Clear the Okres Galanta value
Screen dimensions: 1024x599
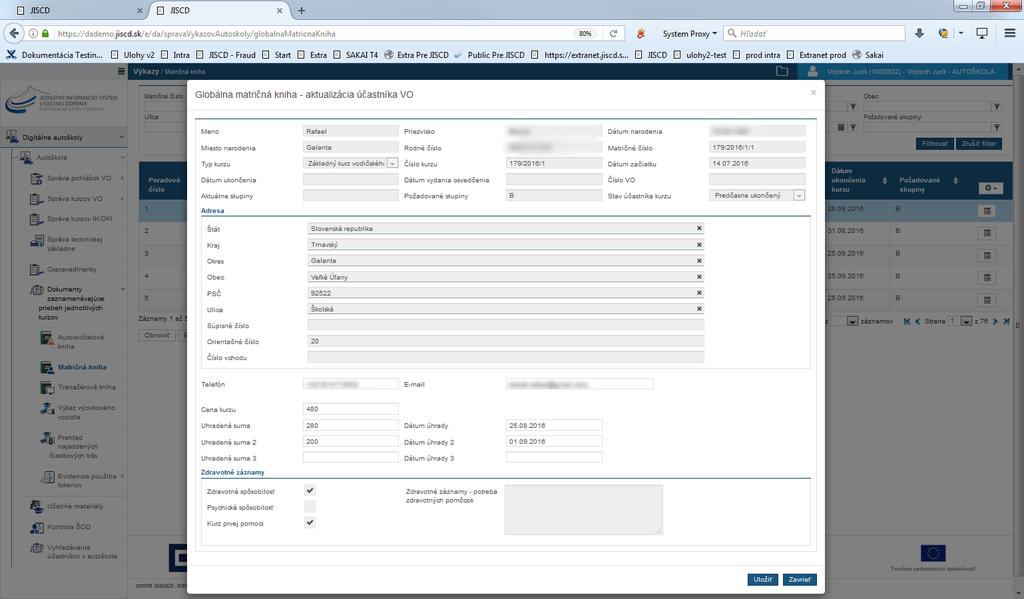pos(699,261)
